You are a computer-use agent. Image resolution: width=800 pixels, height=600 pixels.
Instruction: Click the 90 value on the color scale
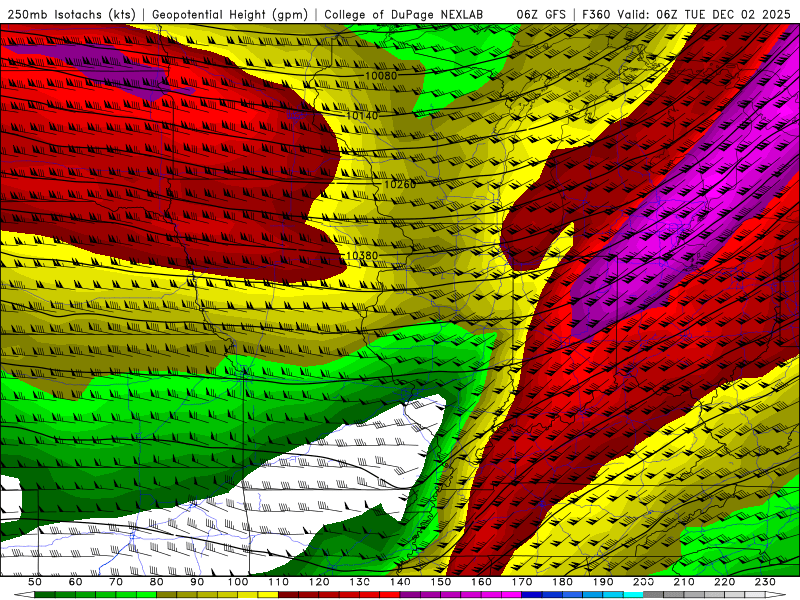pos(197,582)
